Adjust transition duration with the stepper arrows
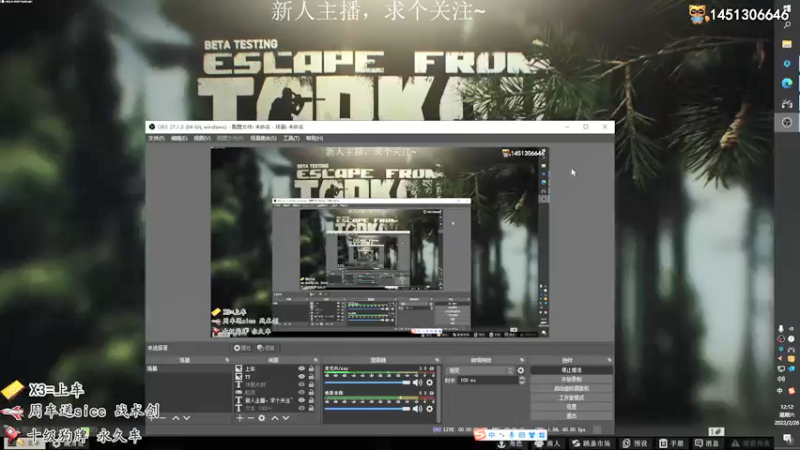Viewport: 800px width, 450px height. click(521, 381)
